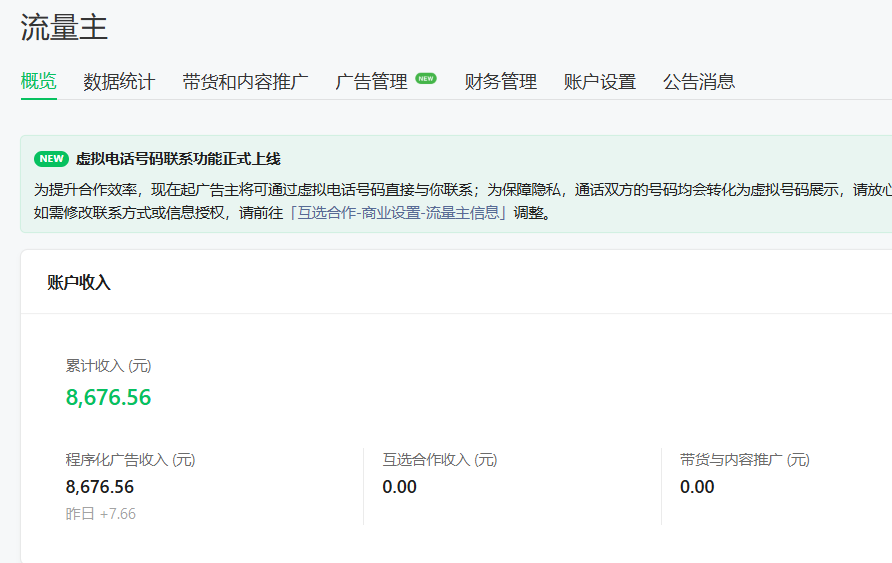Click the 昨日 +7.66 text
This screenshot has height=563, width=892.
click(101, 514)
